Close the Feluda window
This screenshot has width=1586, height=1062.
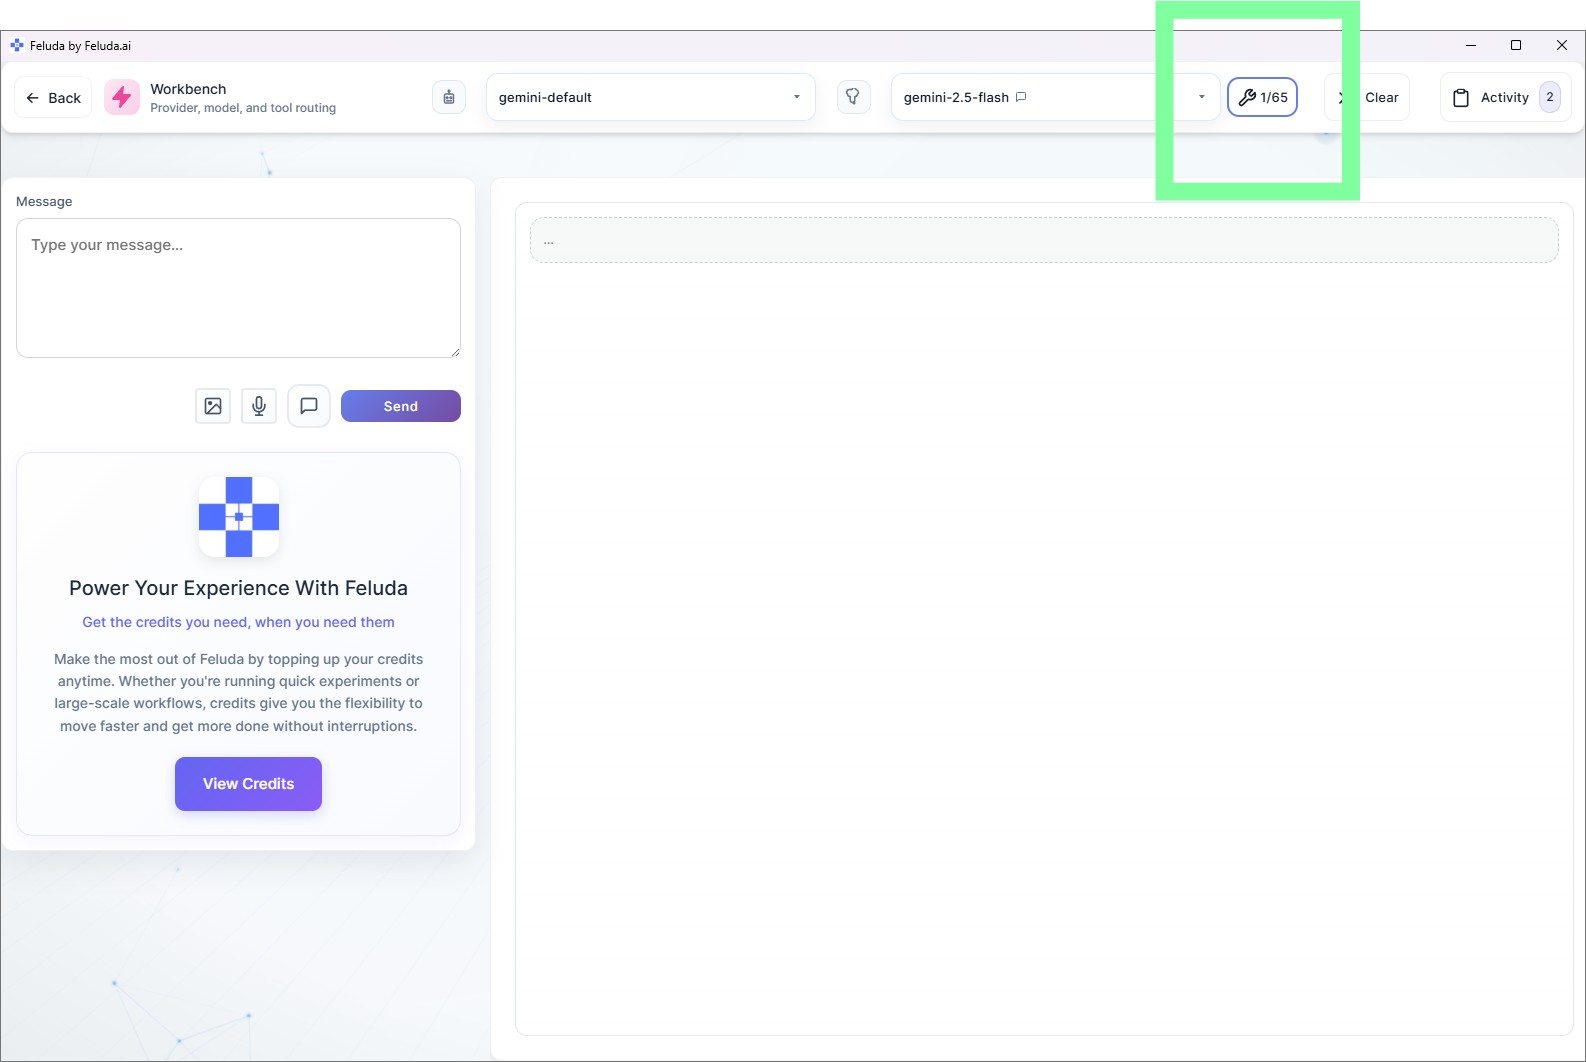click(x=1562, y=45)
